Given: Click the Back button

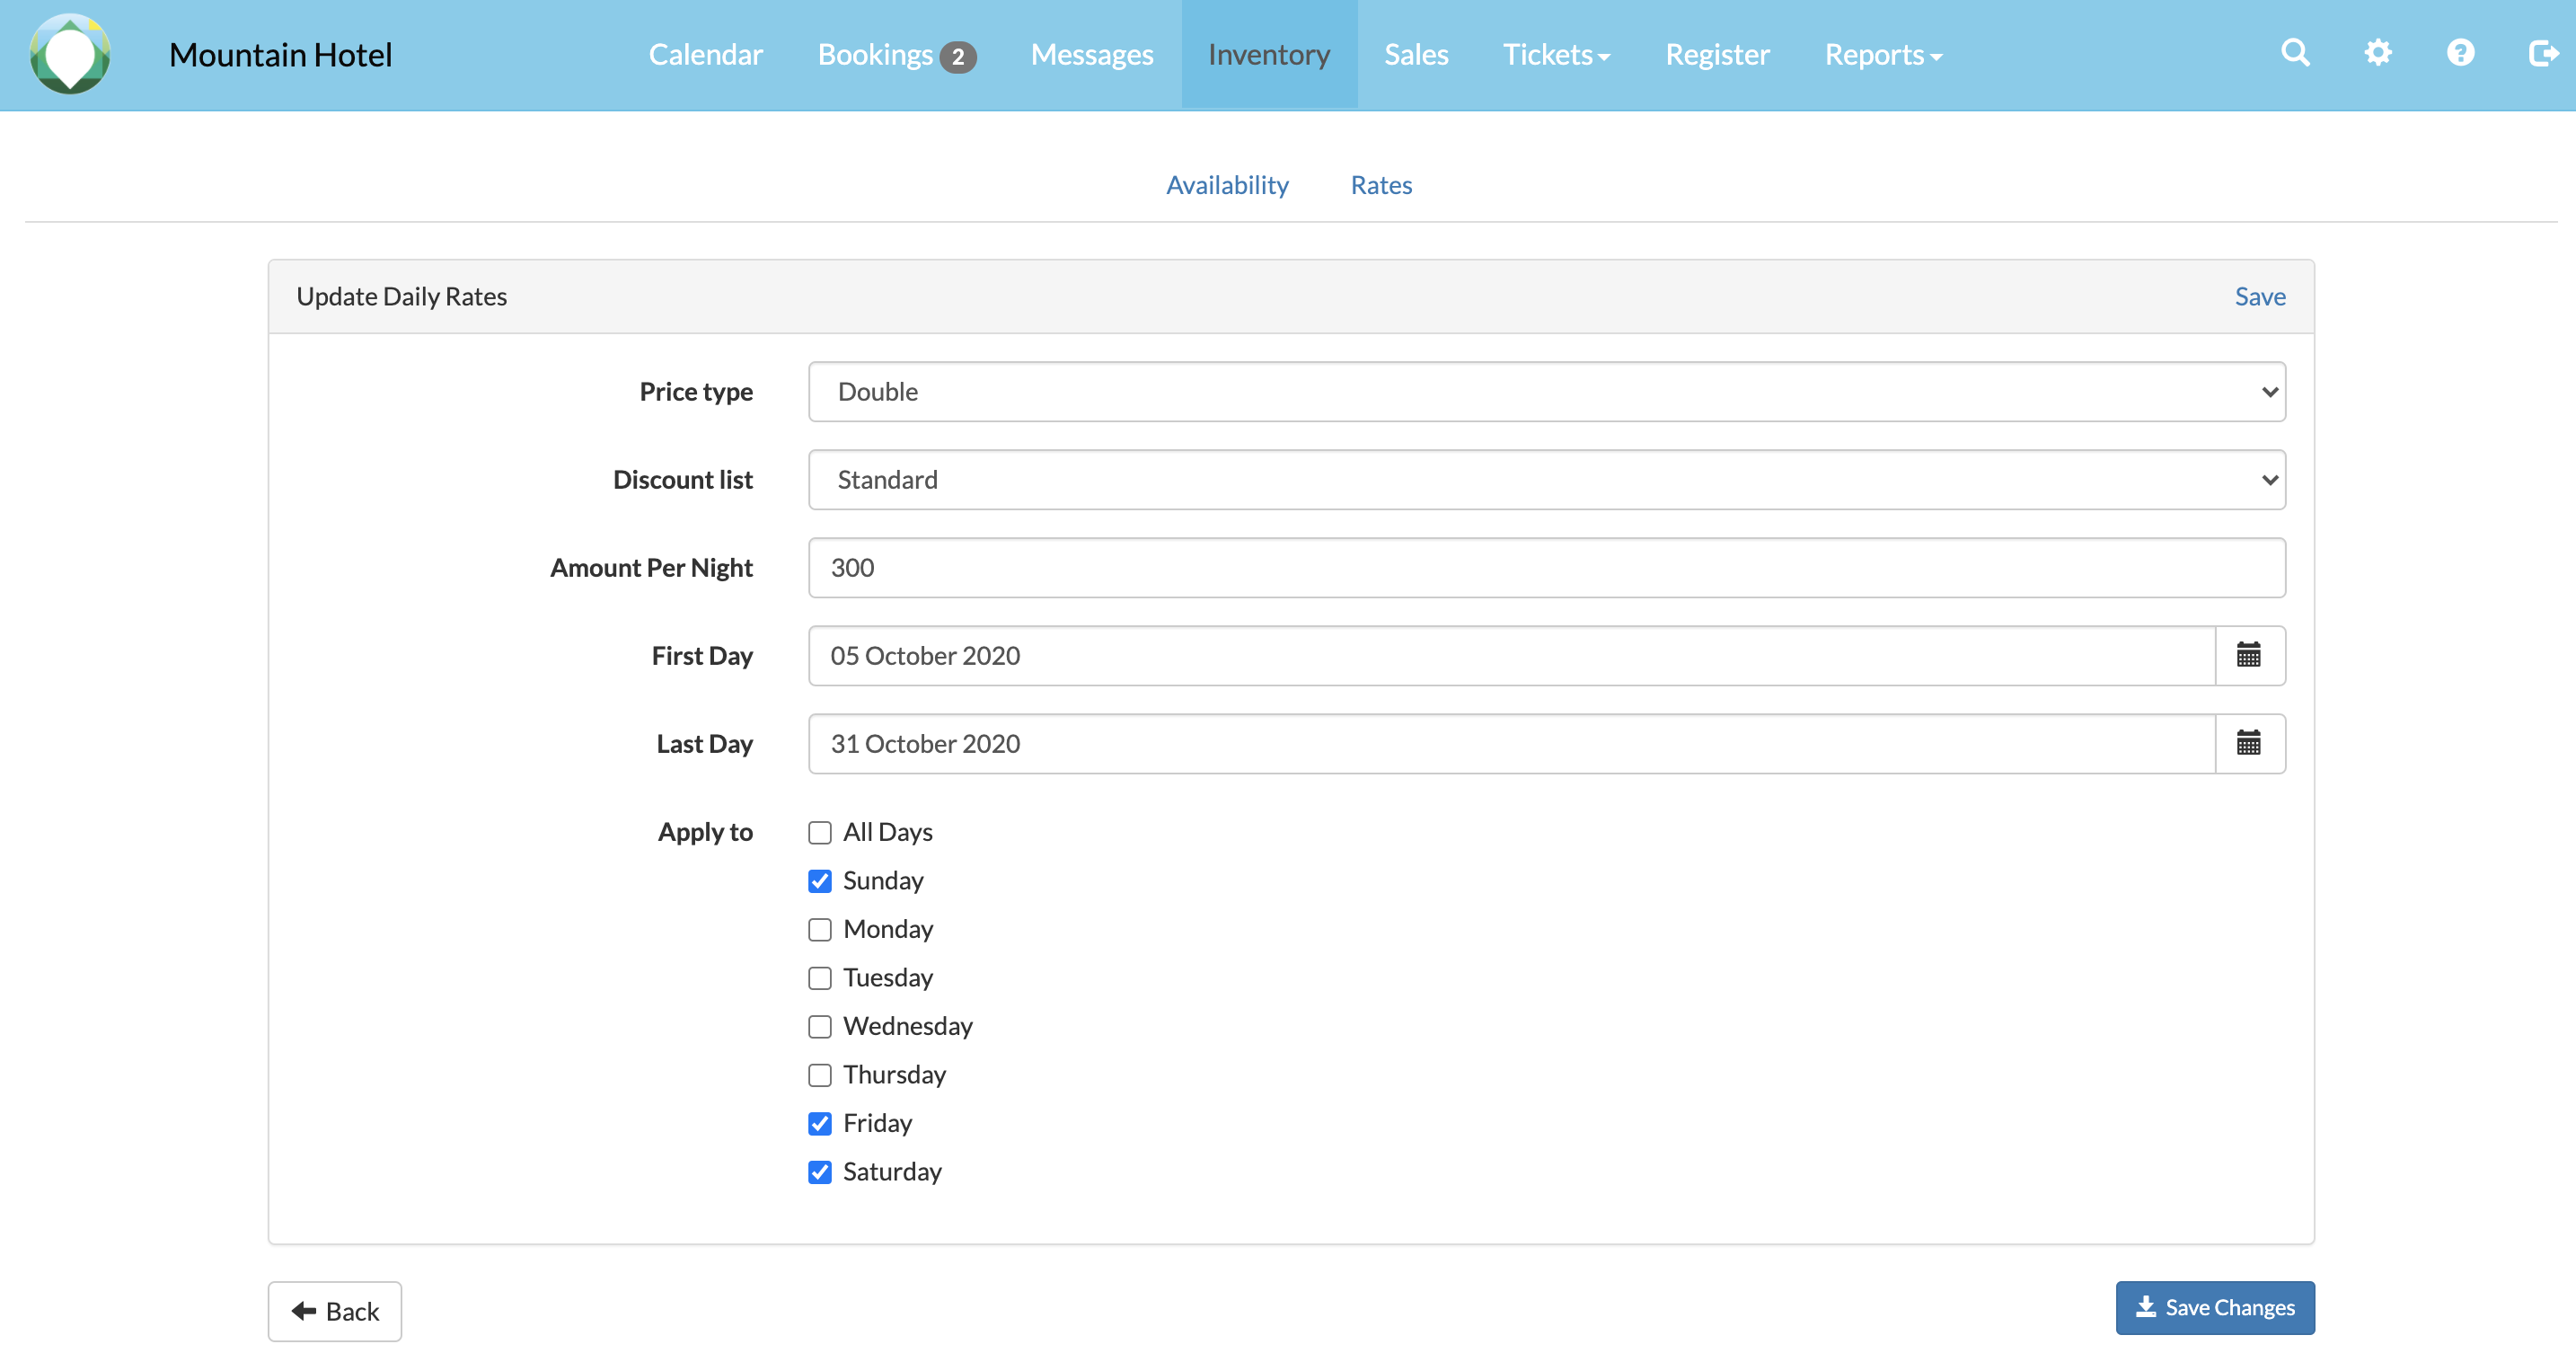Looking at the screenshot, I should 335,1311.
